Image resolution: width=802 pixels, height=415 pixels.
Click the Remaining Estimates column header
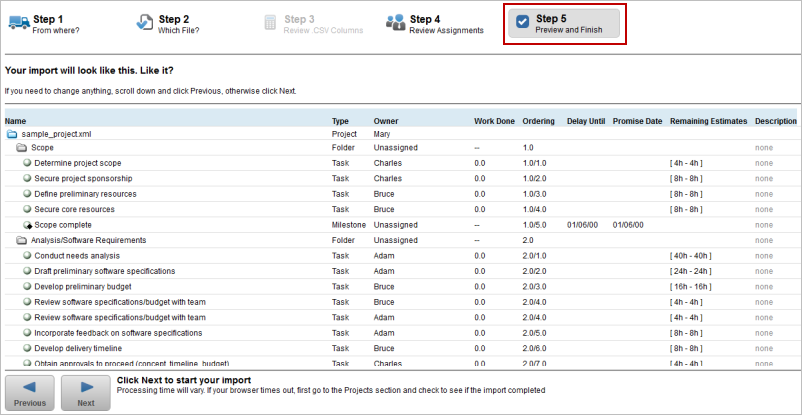(708, 121)
